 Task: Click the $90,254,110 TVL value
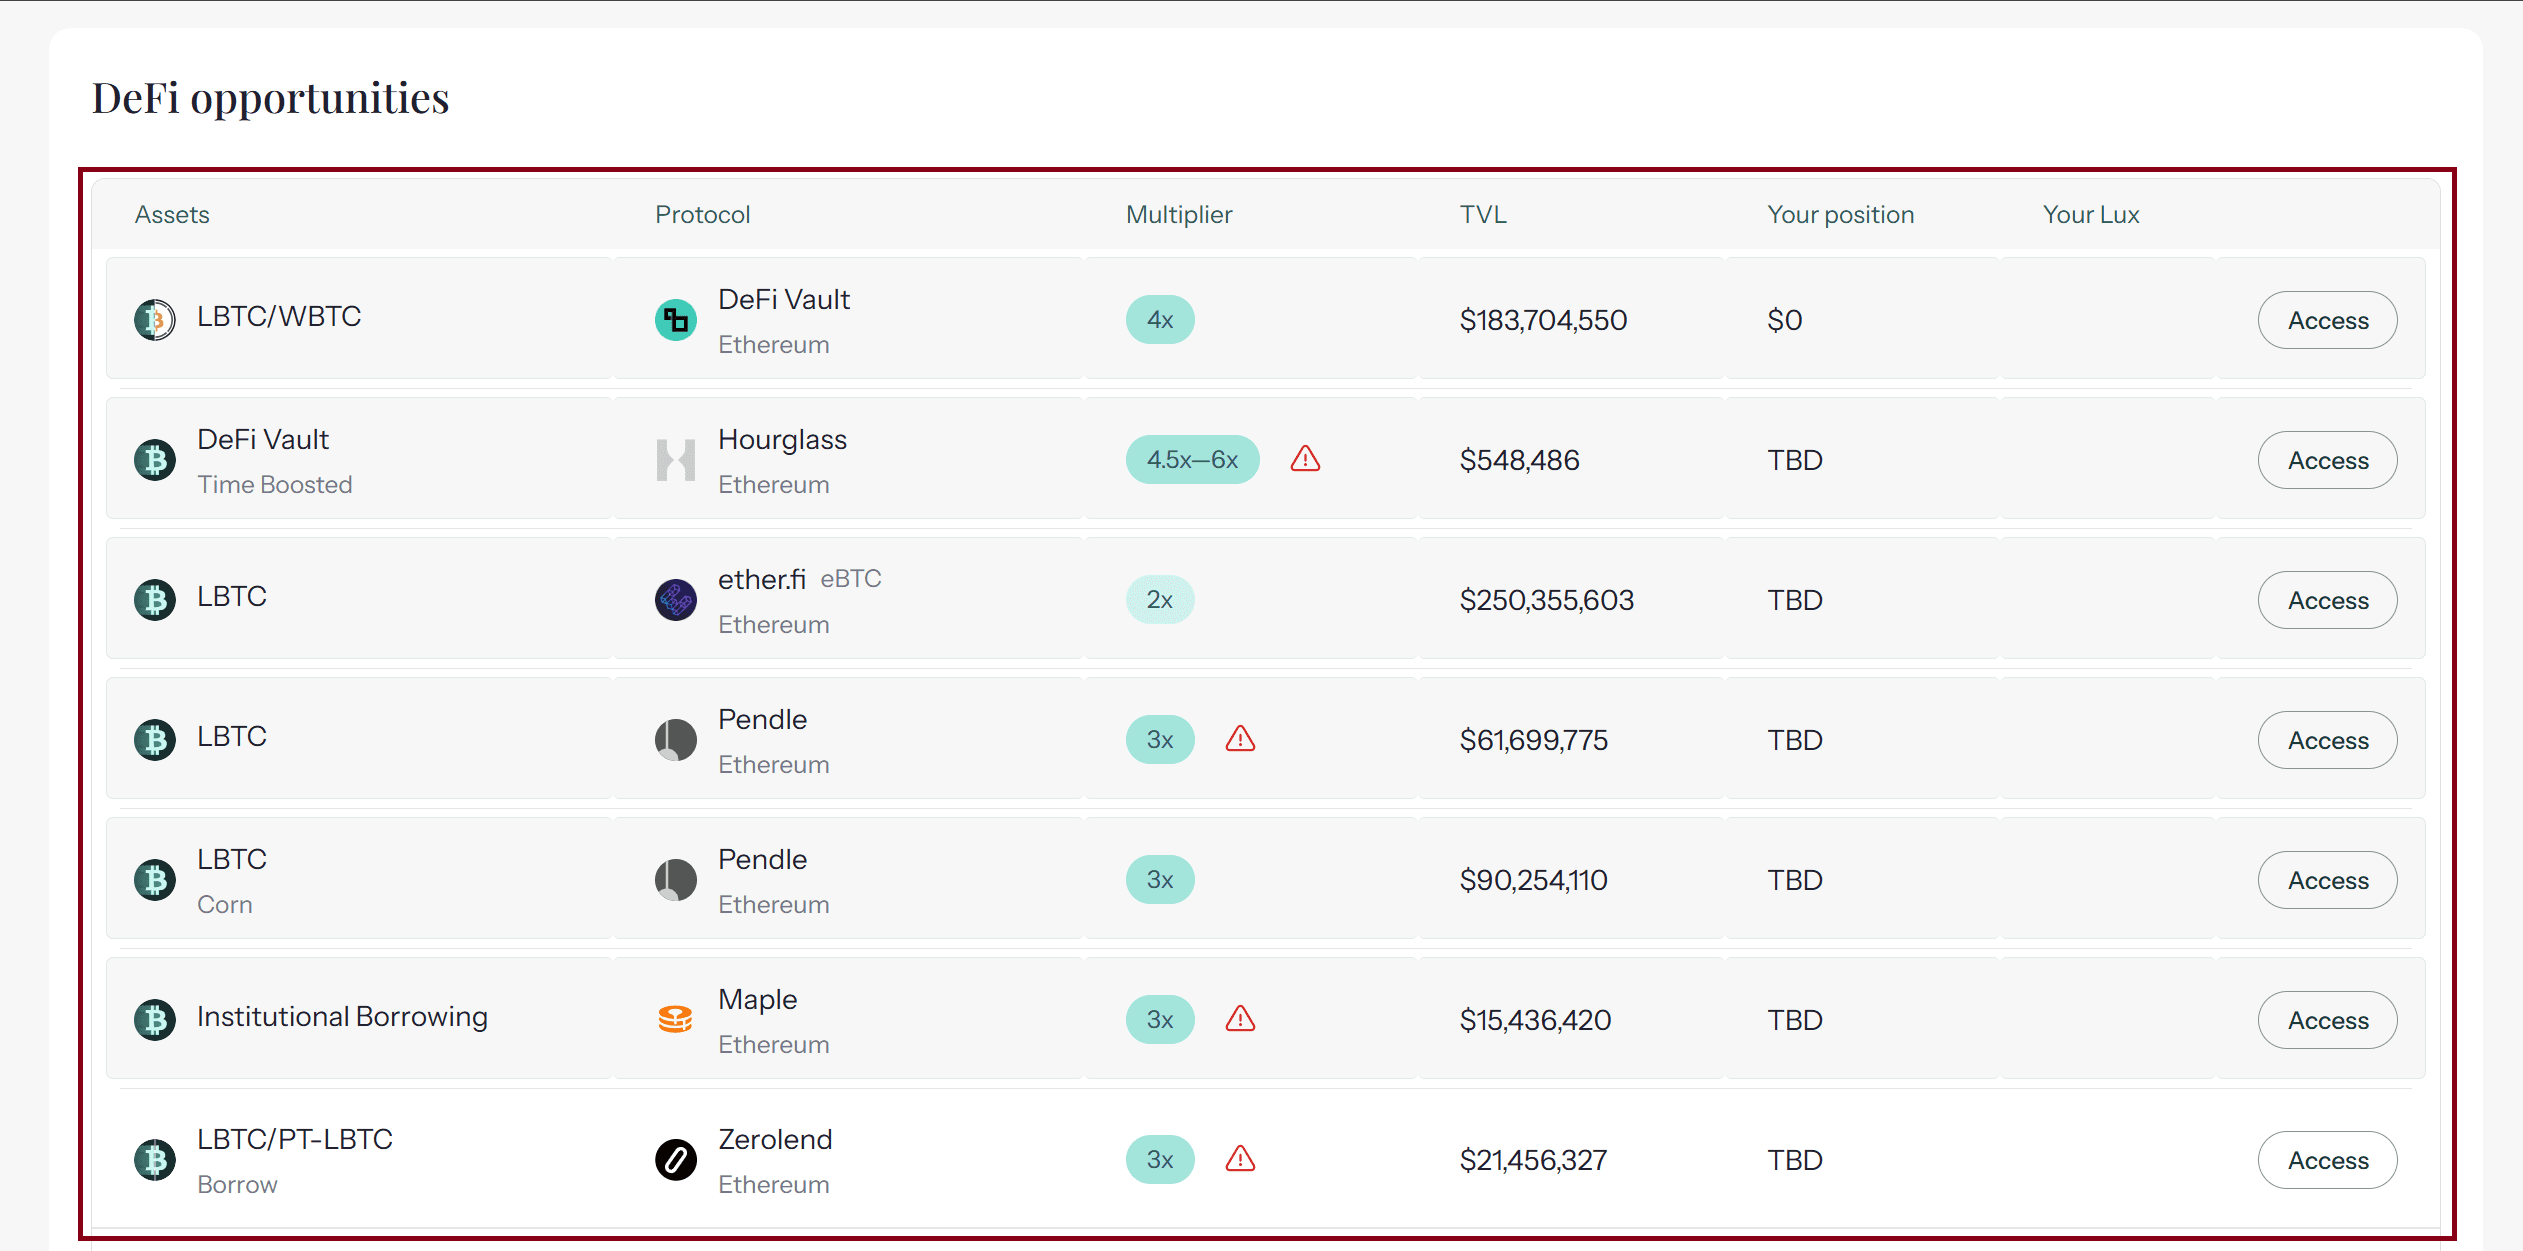point(1533,880)
